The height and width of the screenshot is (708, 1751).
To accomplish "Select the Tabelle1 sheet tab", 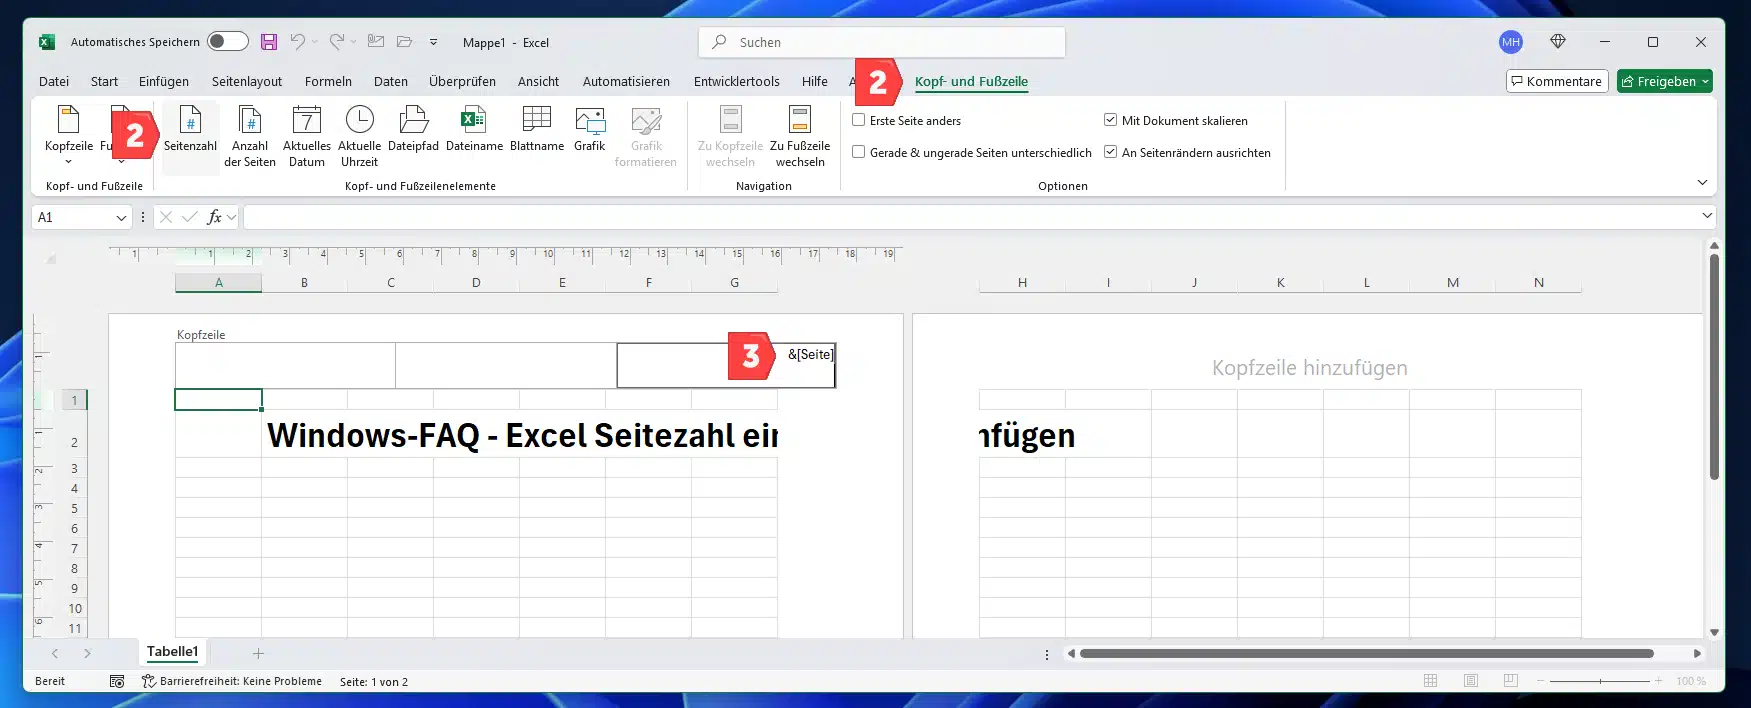I will pyautogui.click(x=173, y=652).
